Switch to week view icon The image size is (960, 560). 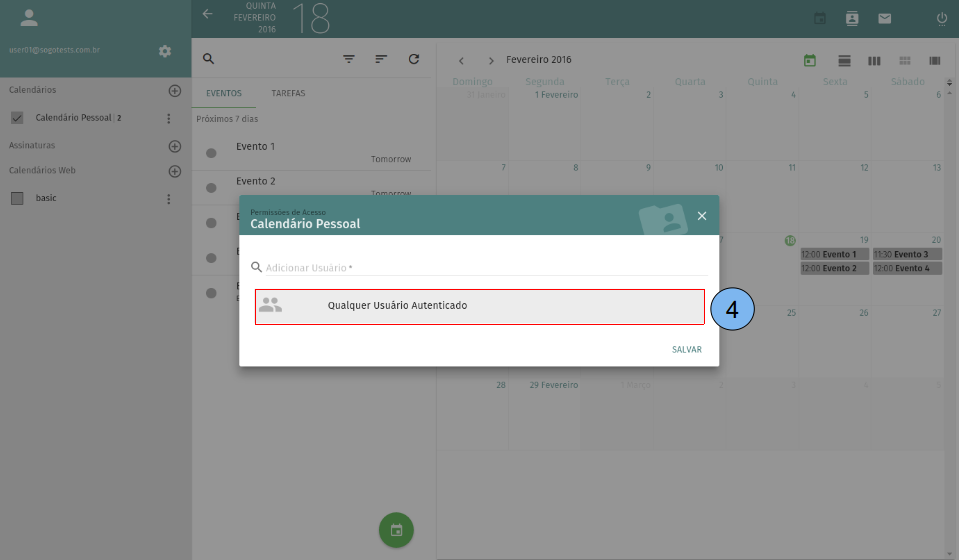874,61
